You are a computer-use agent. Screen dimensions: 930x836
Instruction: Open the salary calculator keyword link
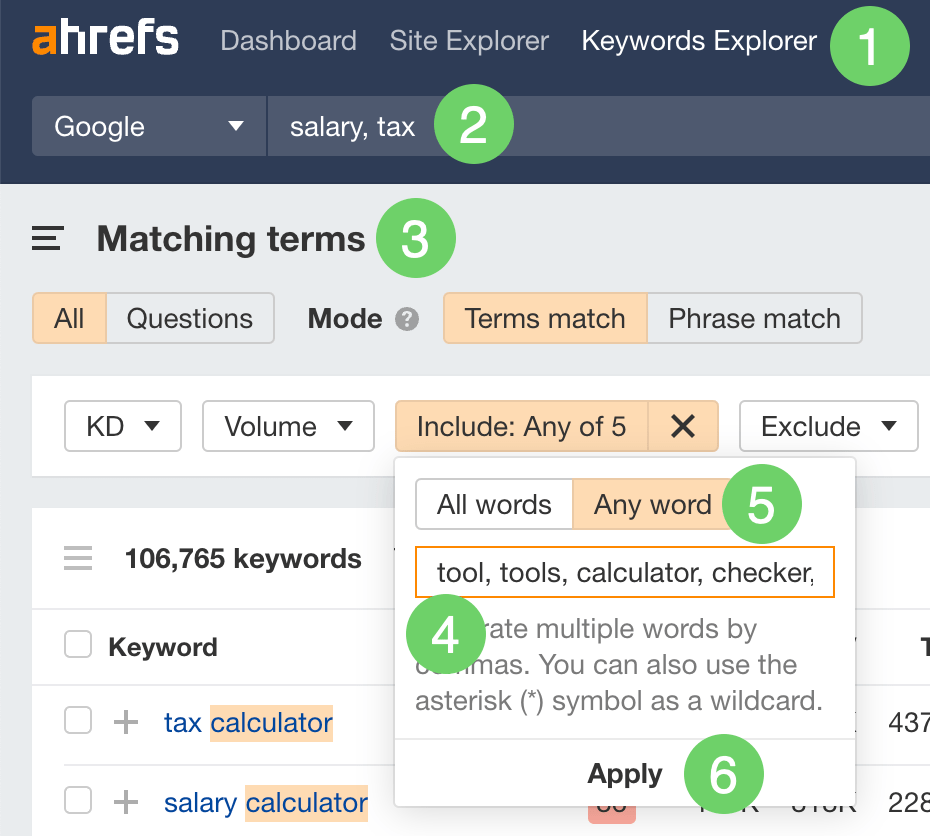(265, 801)
